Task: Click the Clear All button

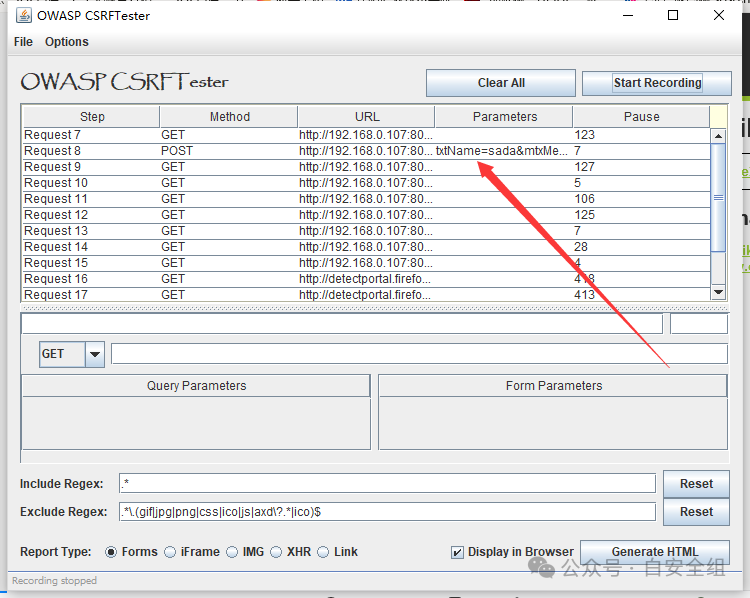Action: click(x=501, y=83)
